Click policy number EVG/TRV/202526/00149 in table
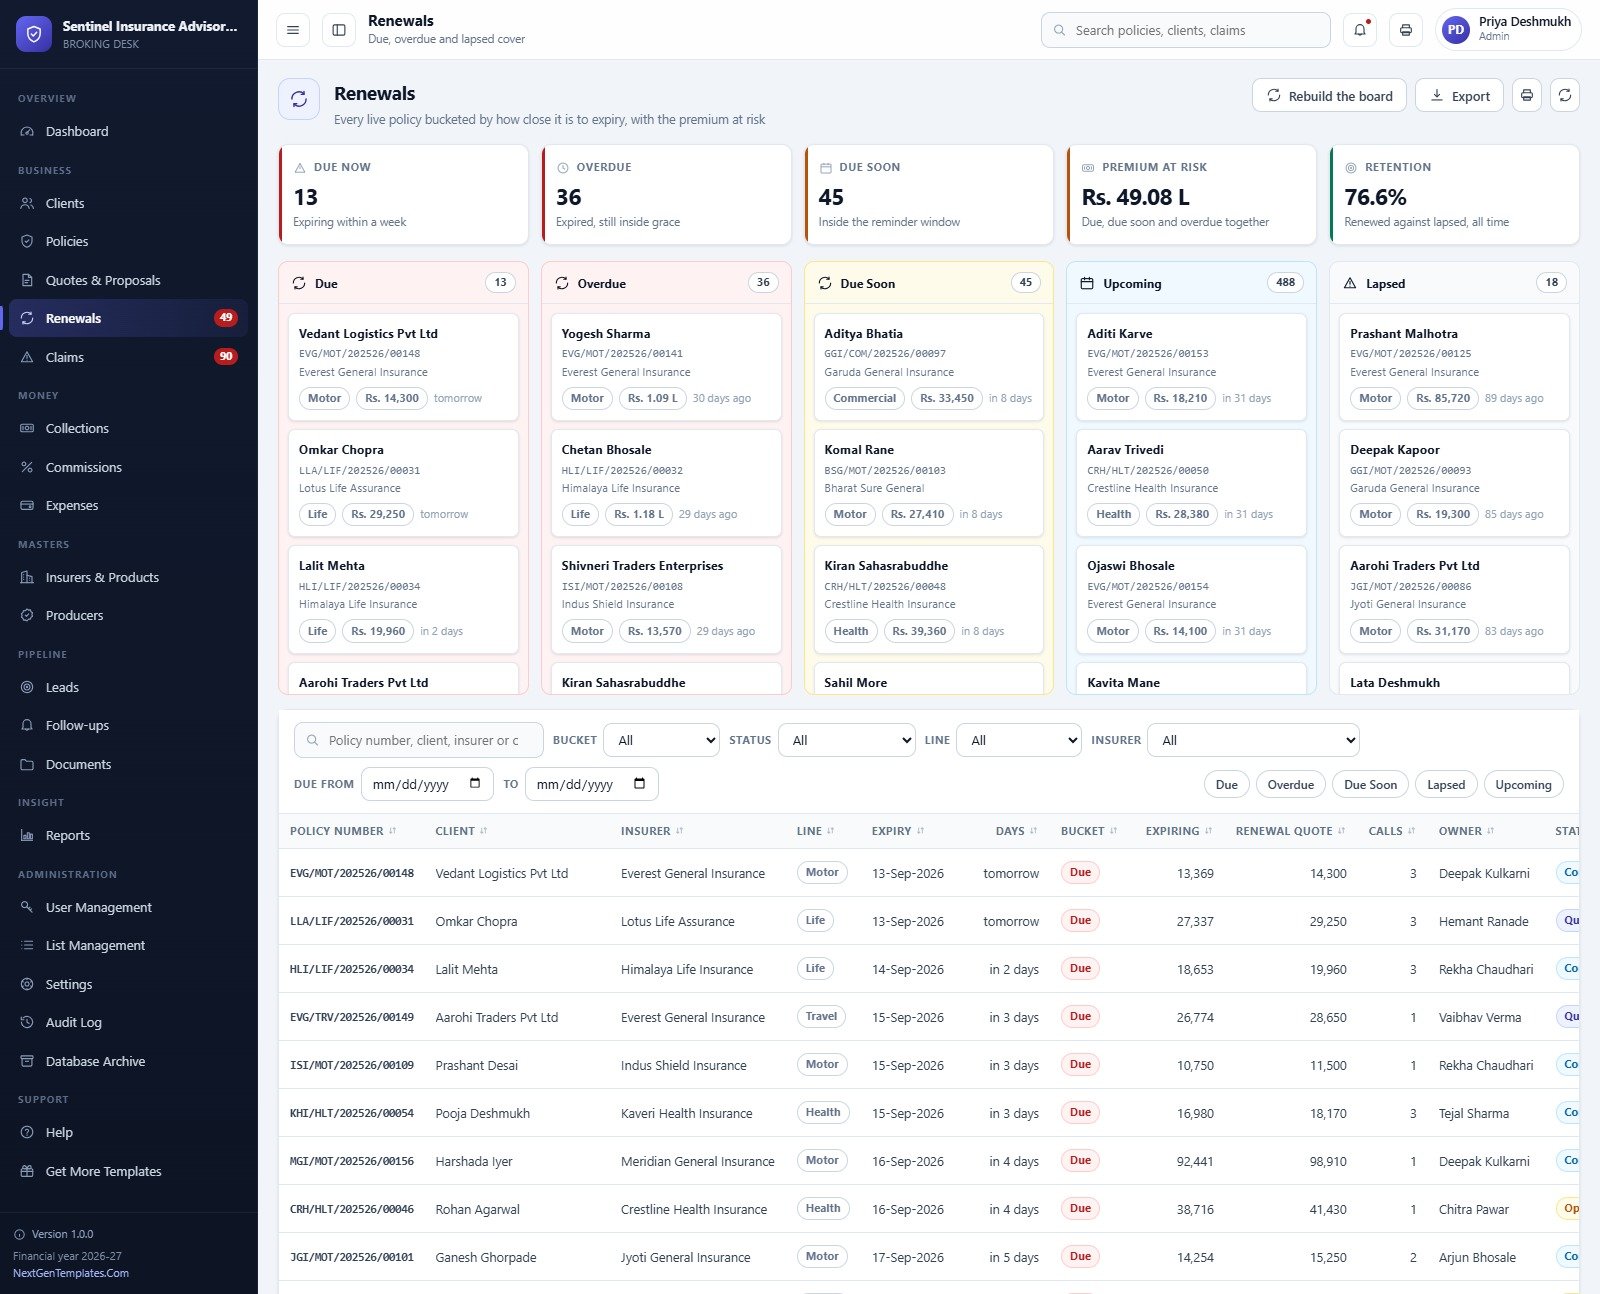The height and width of the screenshot is (1294, 1600). click(x=352, y=1018)
